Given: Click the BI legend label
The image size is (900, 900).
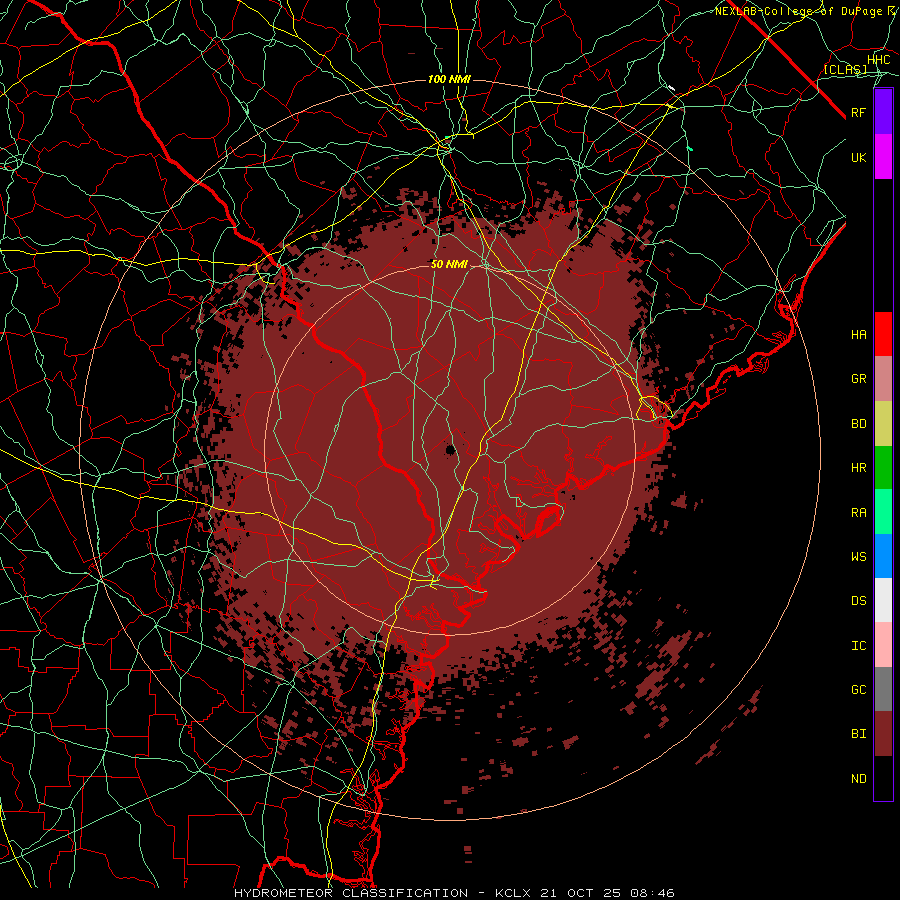Looking at the screenshot, I should click(859, 734).
